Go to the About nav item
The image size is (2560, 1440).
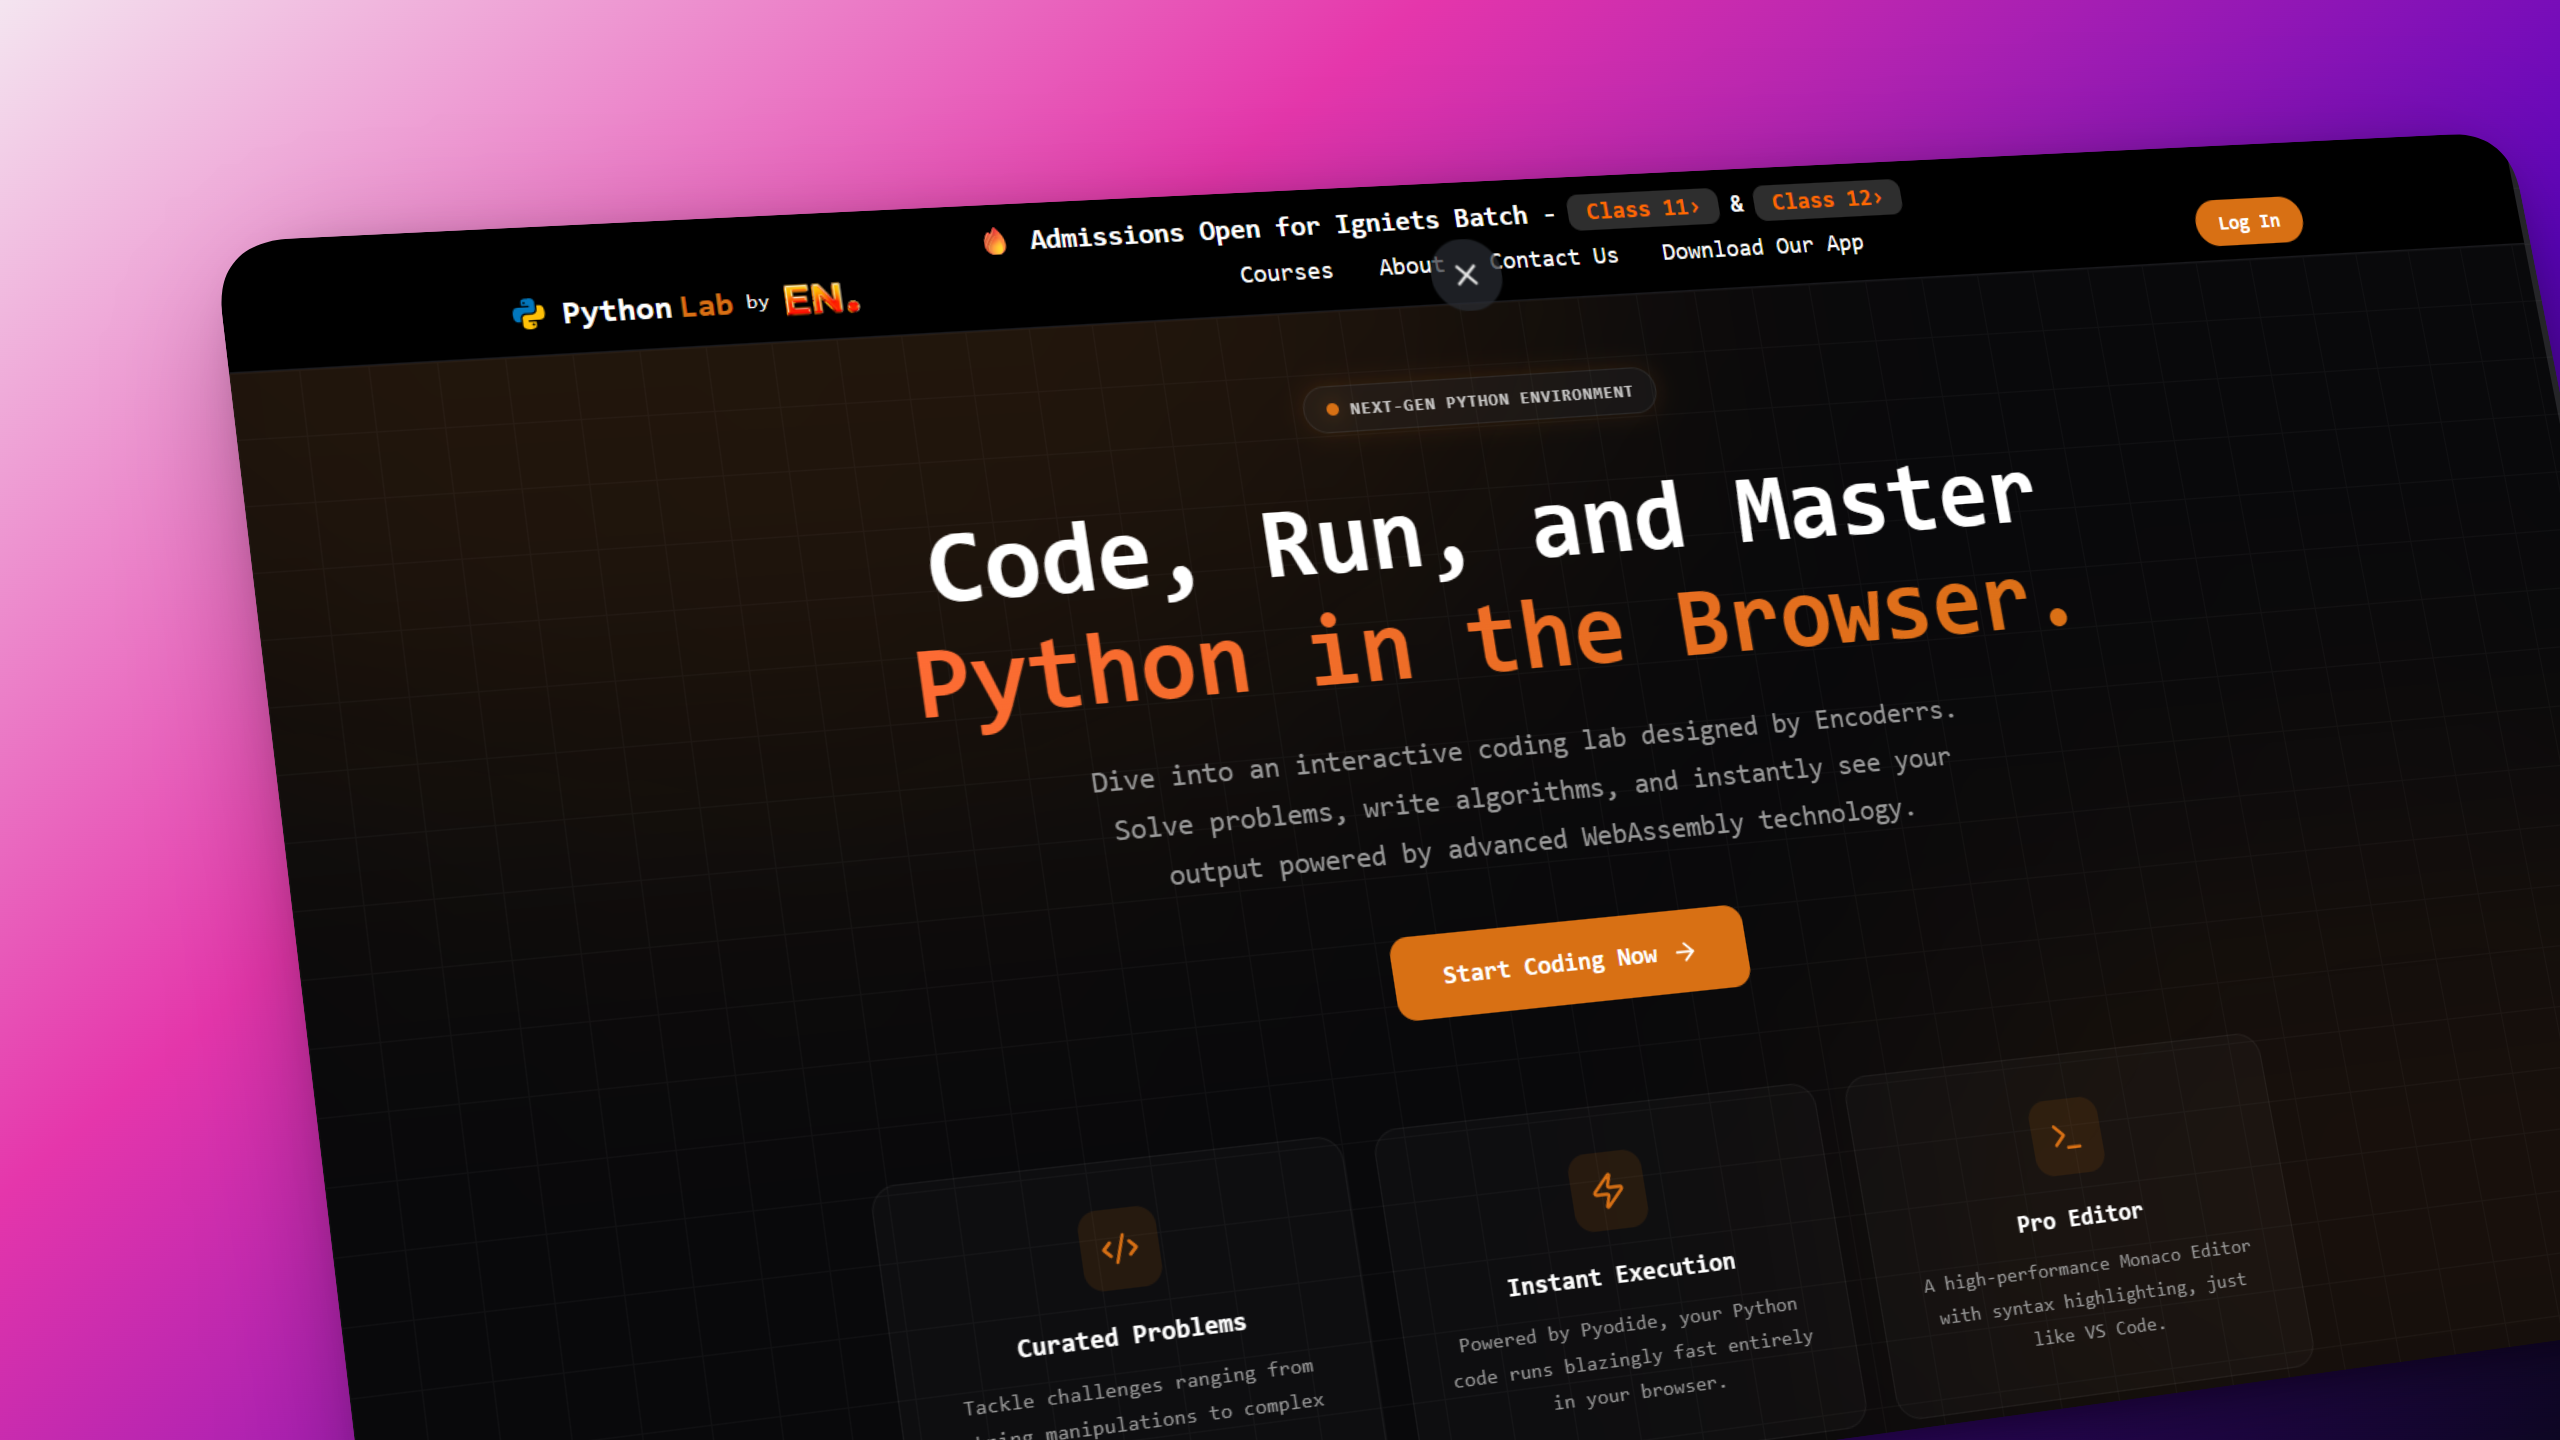click(1409, 265)
